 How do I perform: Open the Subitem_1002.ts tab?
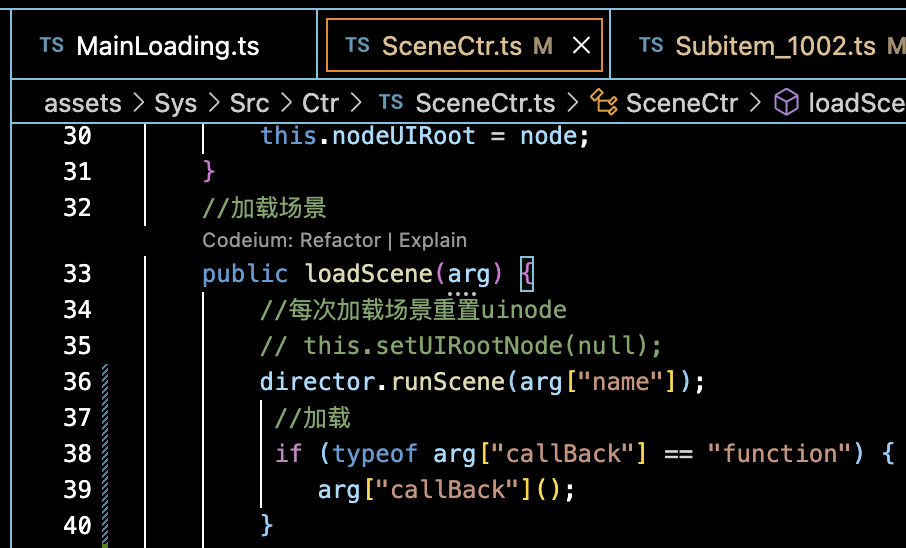(x=775, y=46)
